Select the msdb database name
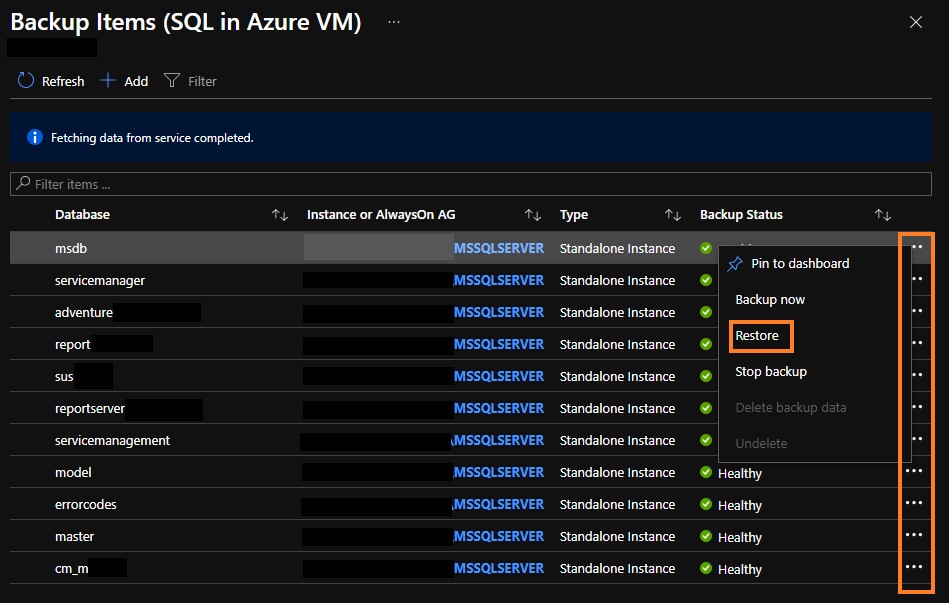The image size is (949, 603). pos(71,248)
